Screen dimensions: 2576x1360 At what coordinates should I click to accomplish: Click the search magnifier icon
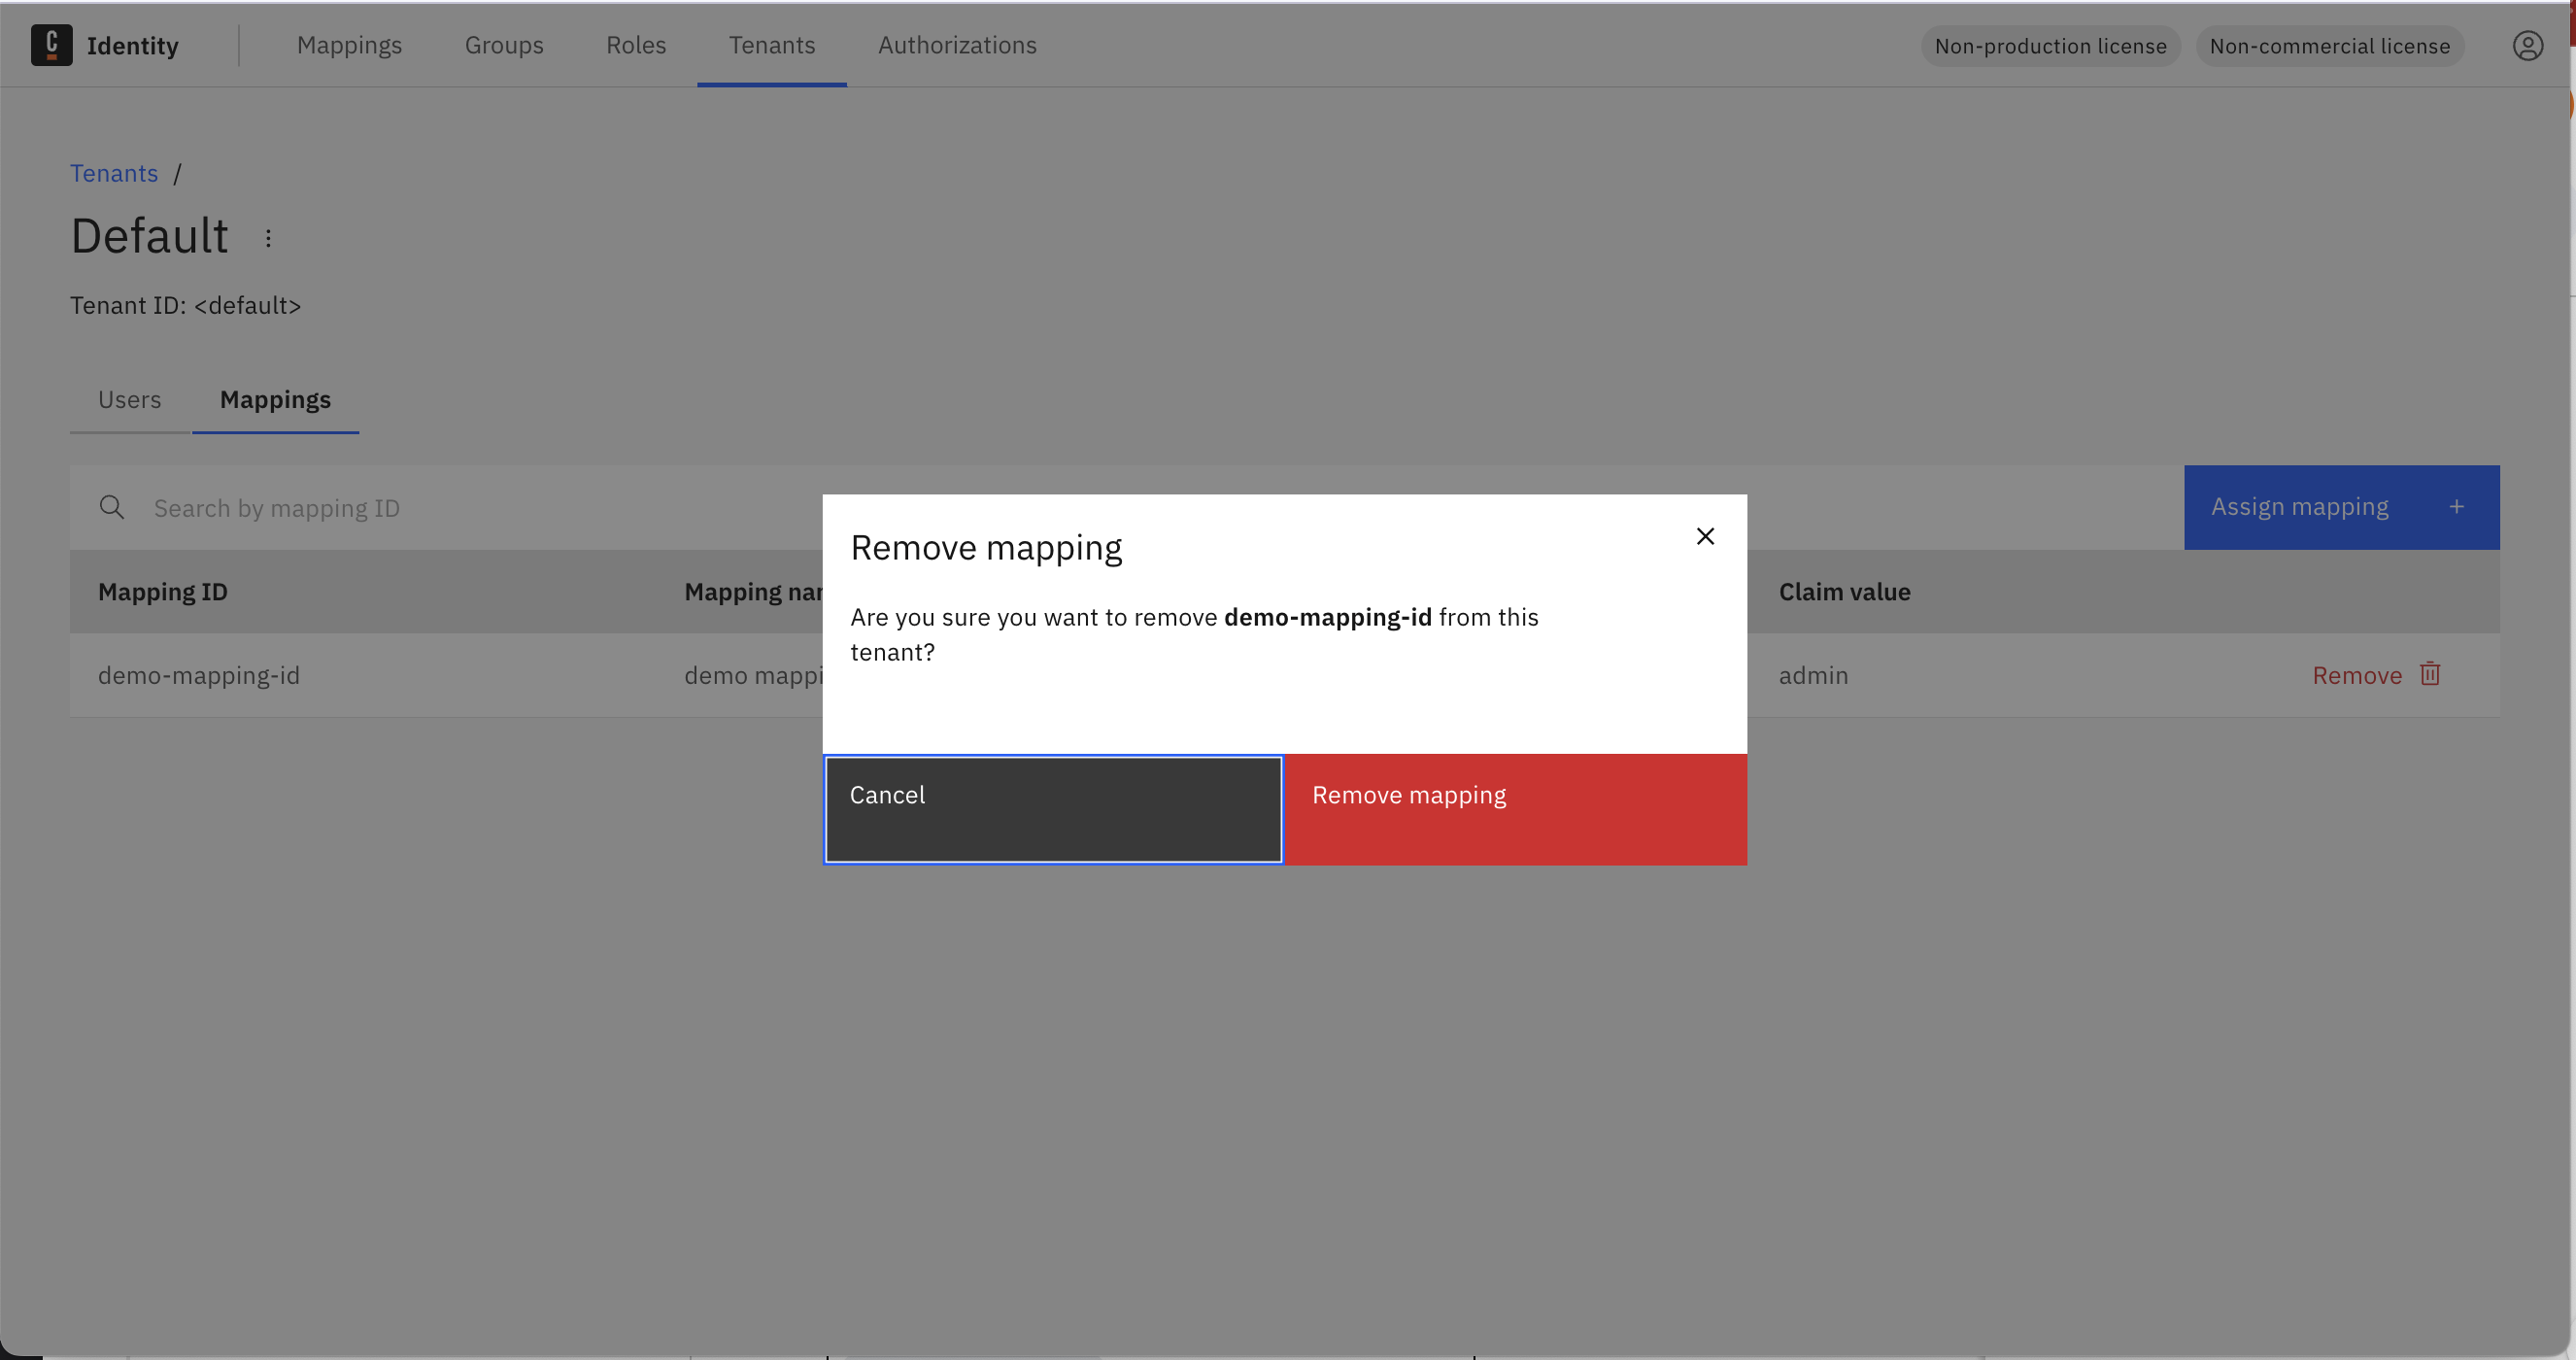(x=112, y=507)
